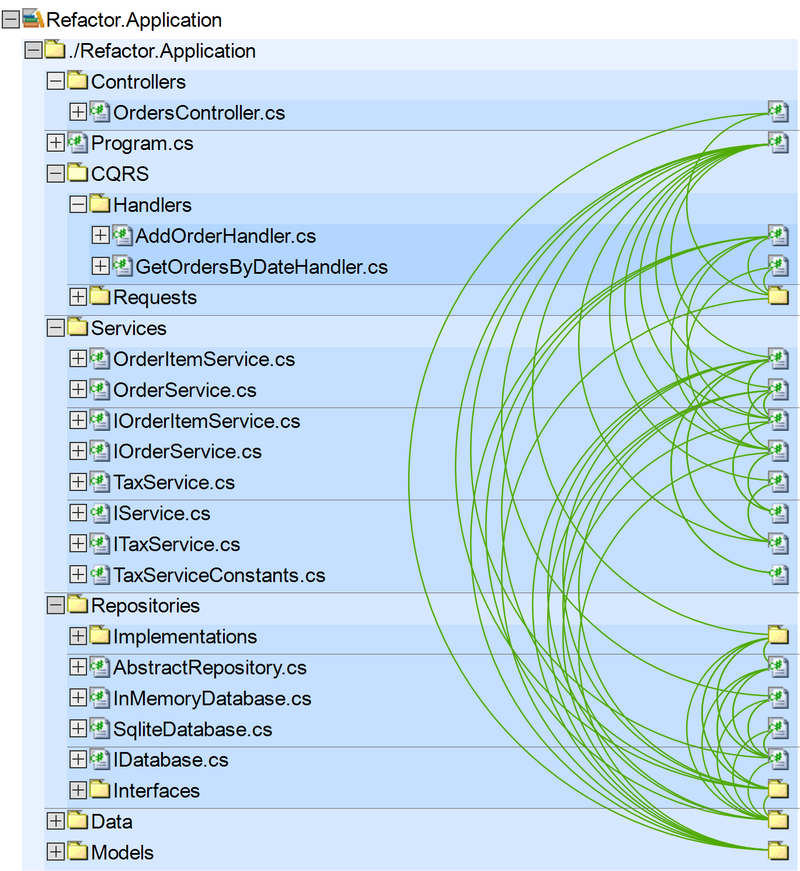The width and height of the screenshot is (800, 871).
Task: Expand AbstractRepository.cs node
Action: pyautogui.click(x=77, y=667)
